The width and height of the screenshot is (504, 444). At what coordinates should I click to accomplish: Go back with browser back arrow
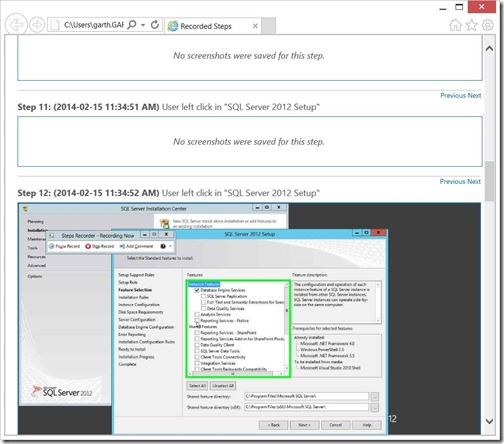(x=16, y=24)
